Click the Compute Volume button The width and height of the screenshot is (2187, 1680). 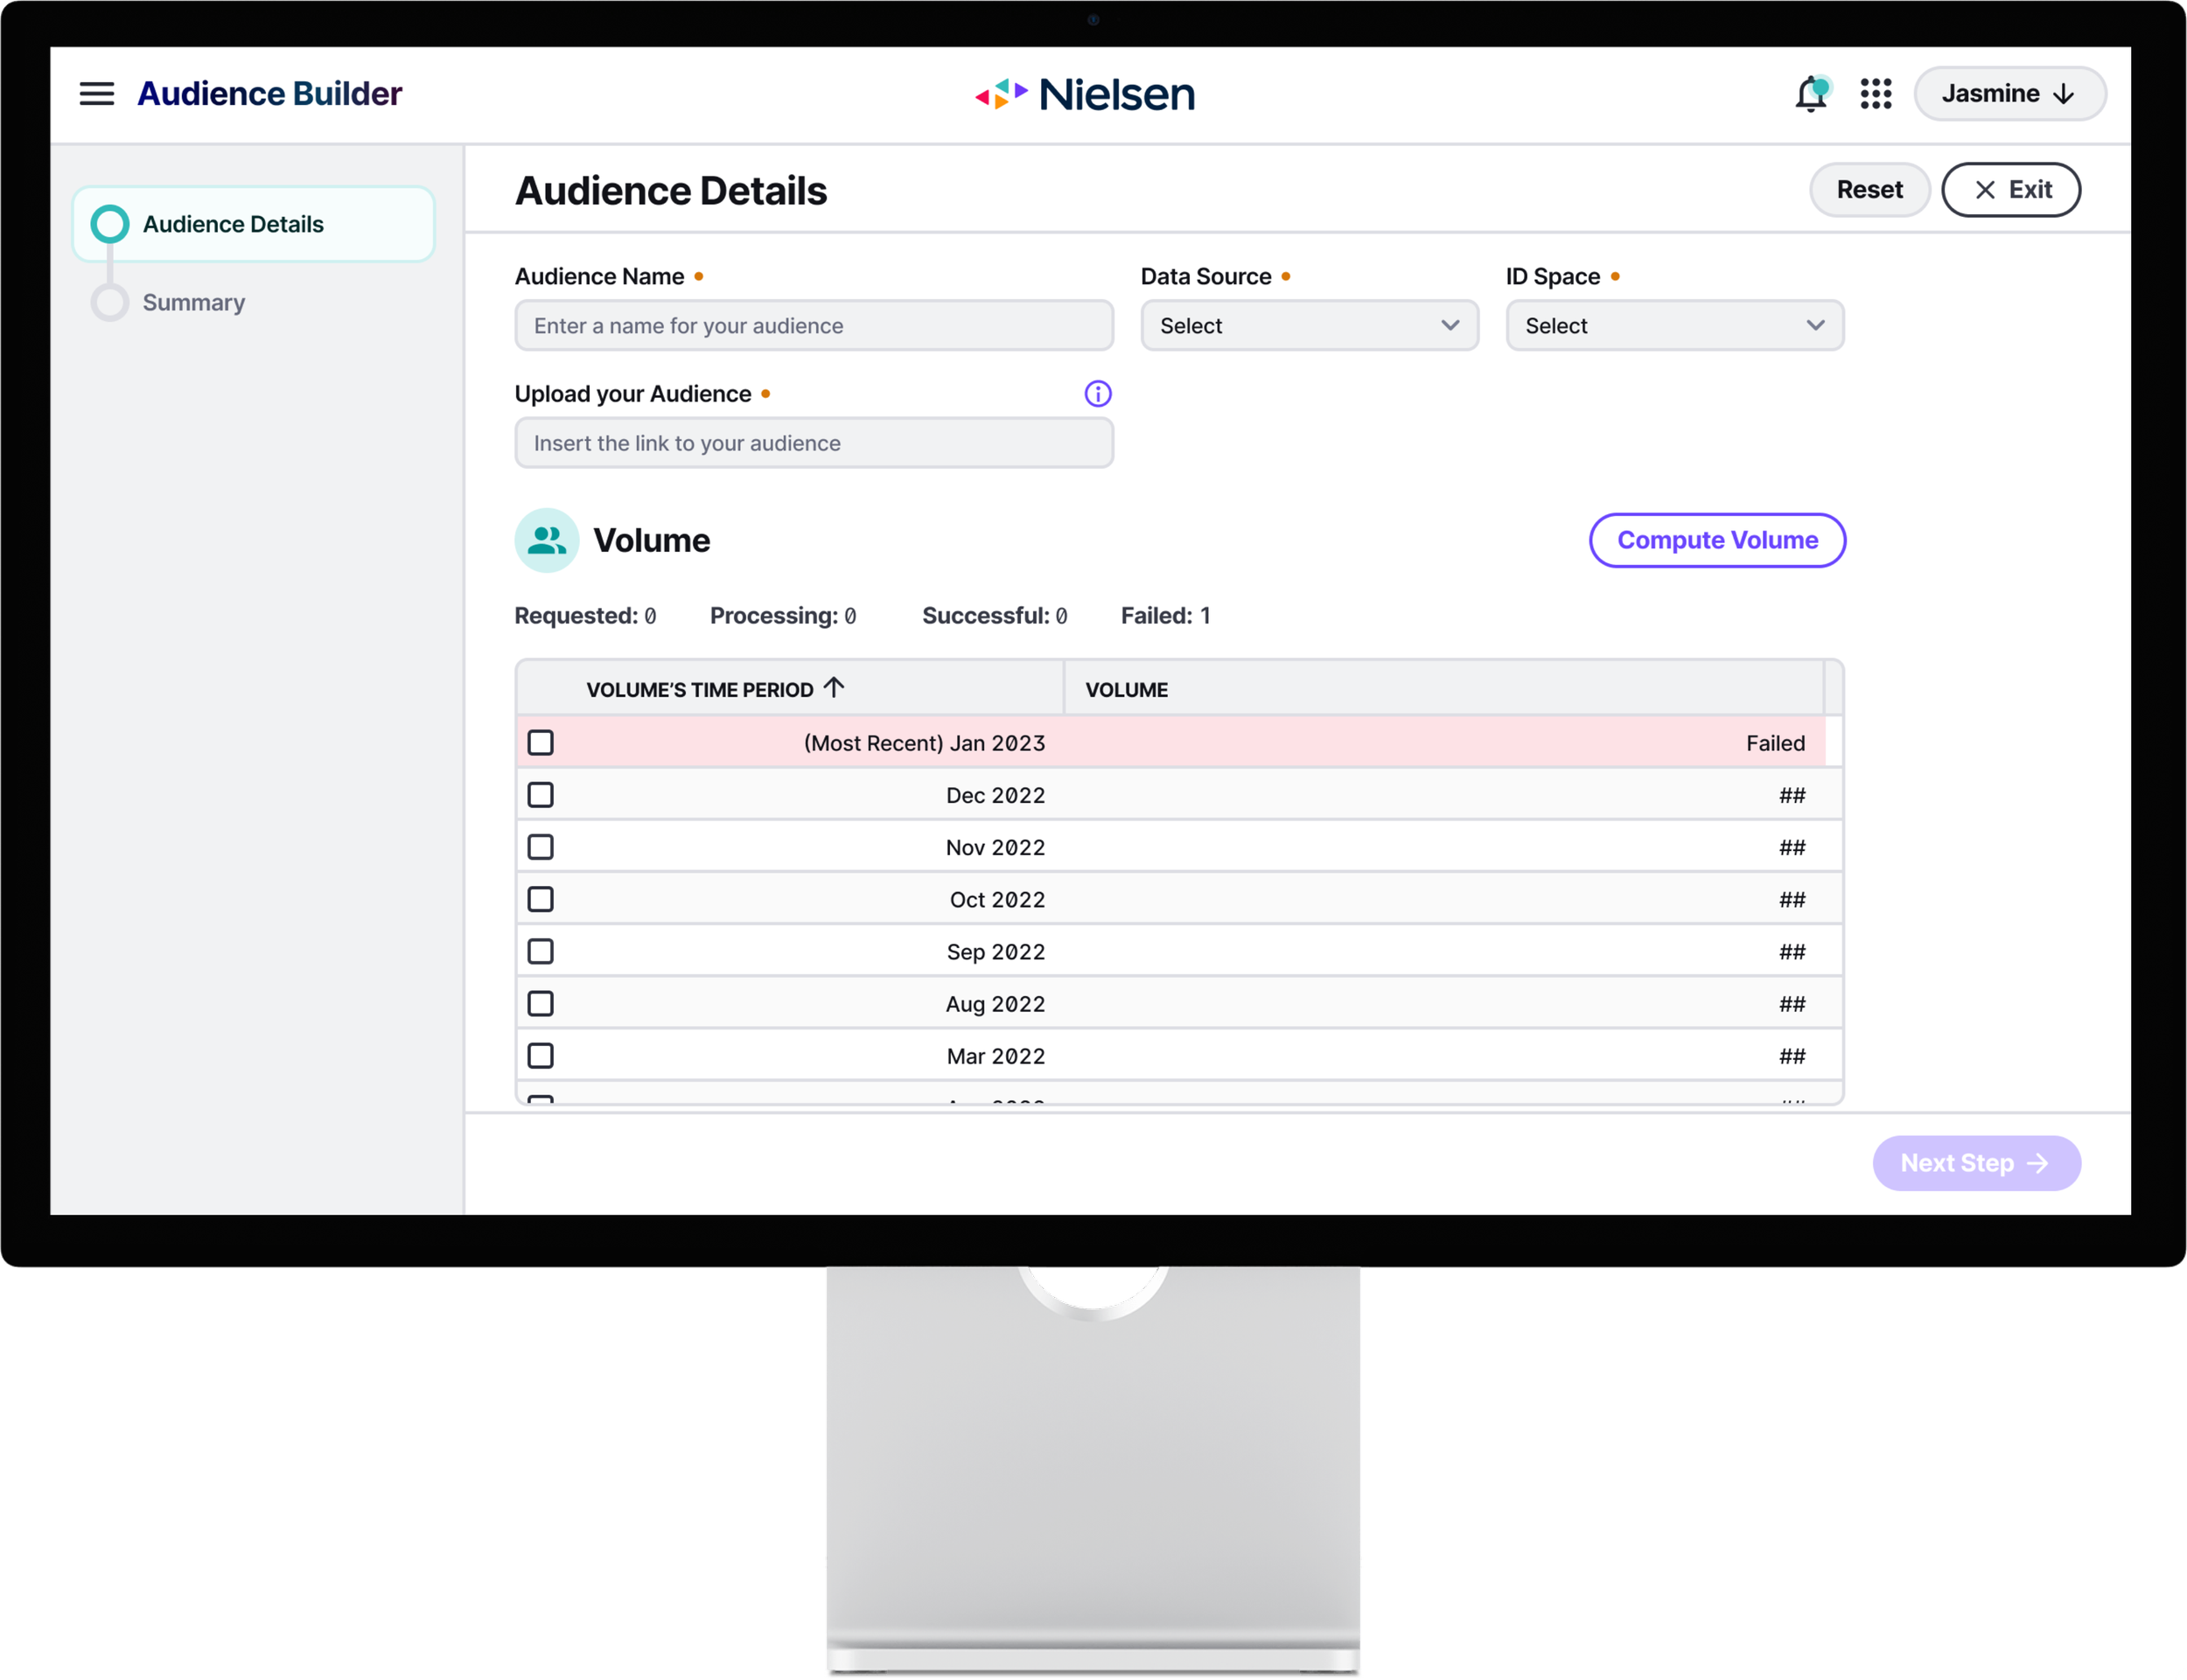(1717, 540)
